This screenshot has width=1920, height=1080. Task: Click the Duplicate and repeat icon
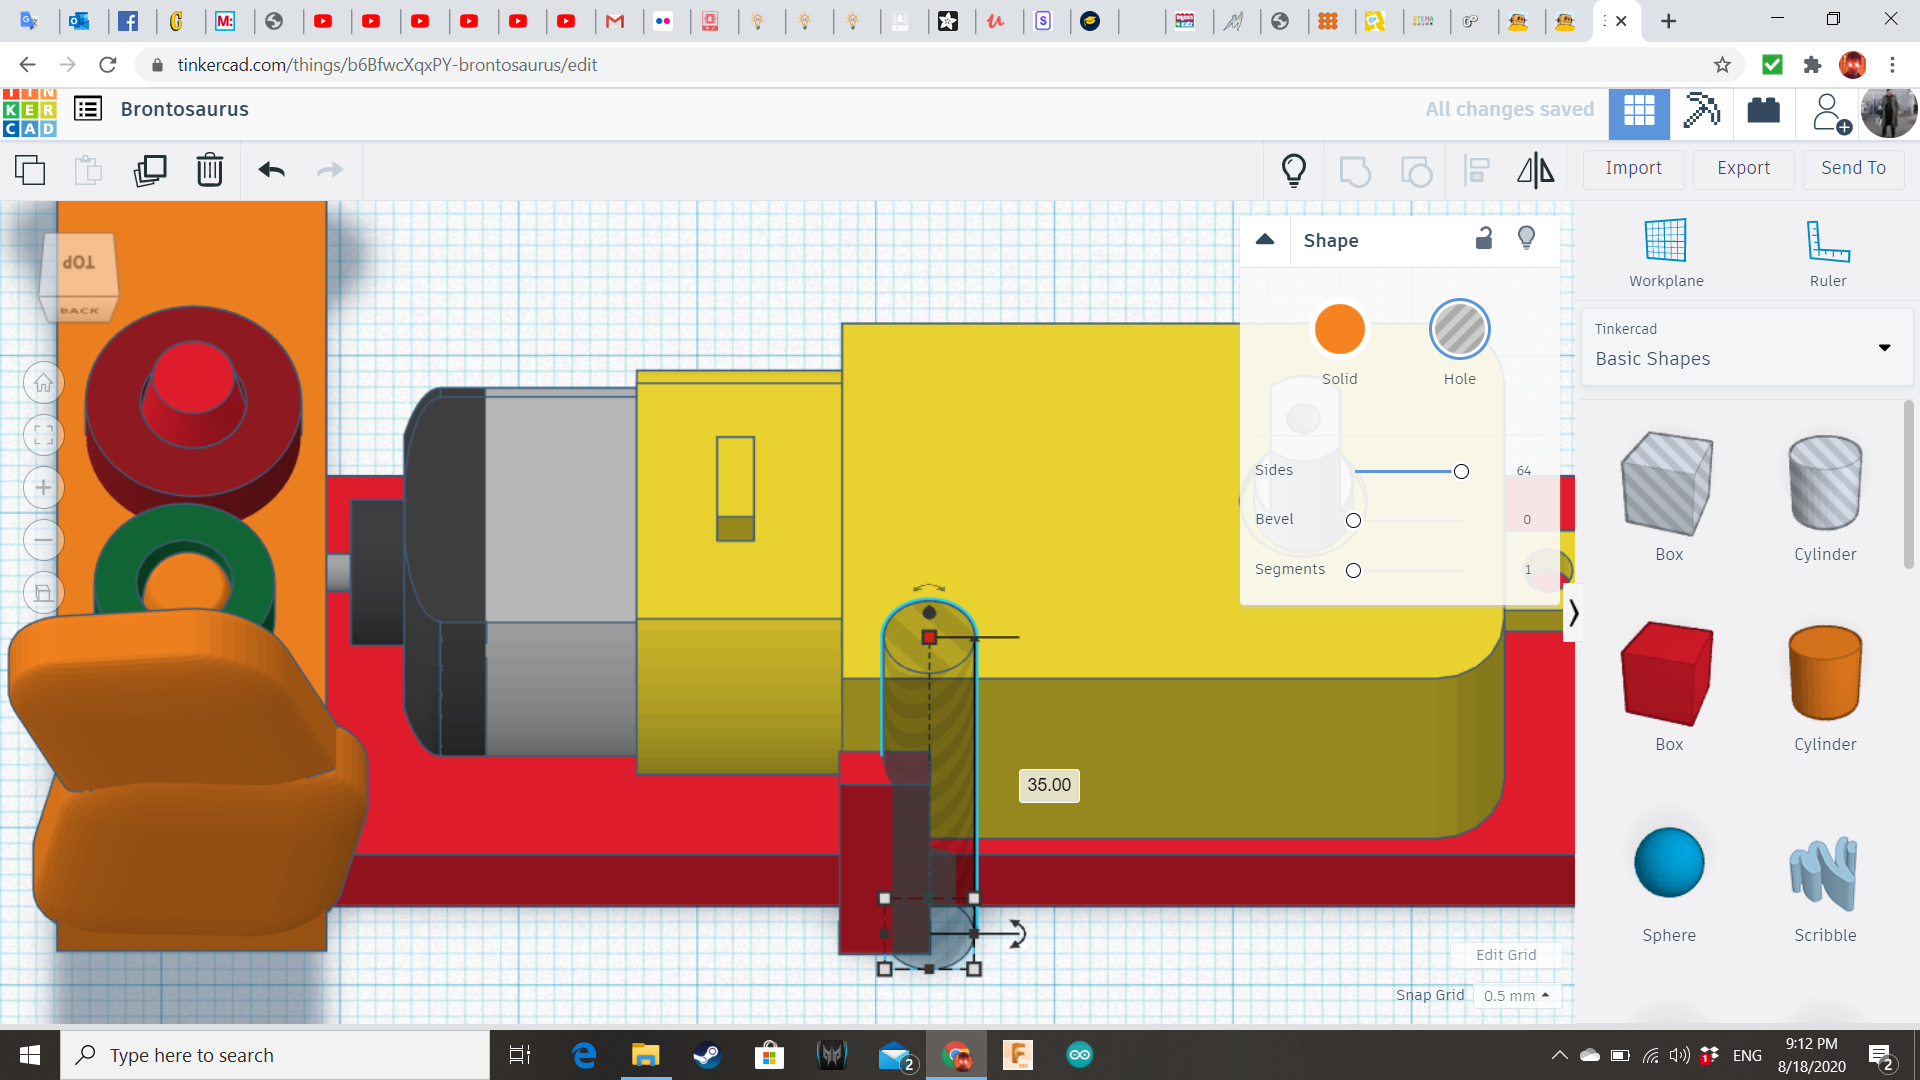[150, 170]
